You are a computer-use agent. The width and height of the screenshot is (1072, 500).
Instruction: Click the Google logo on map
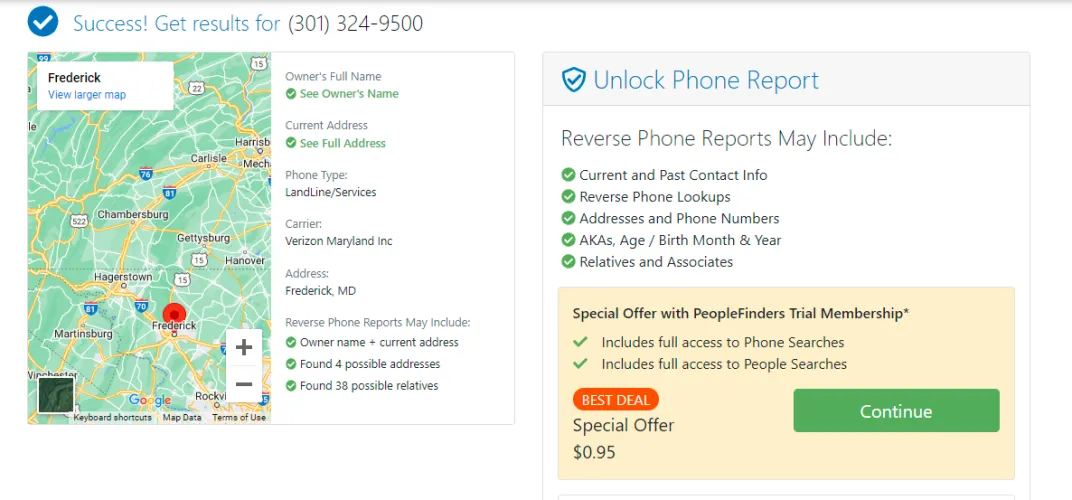(150, 401)
